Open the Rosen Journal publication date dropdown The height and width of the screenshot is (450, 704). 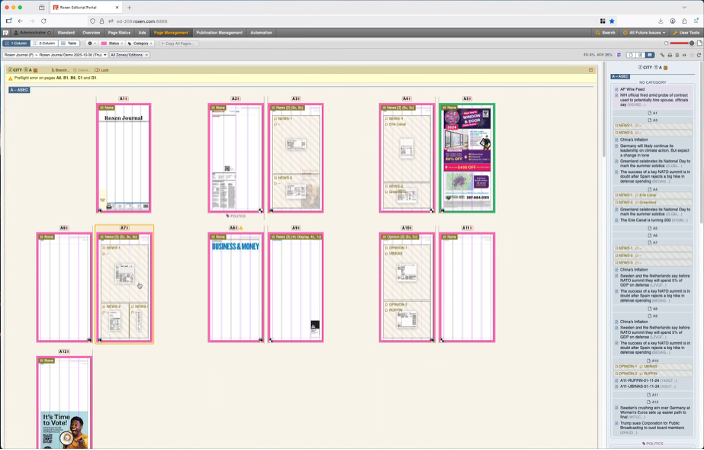tap(55, 55)
